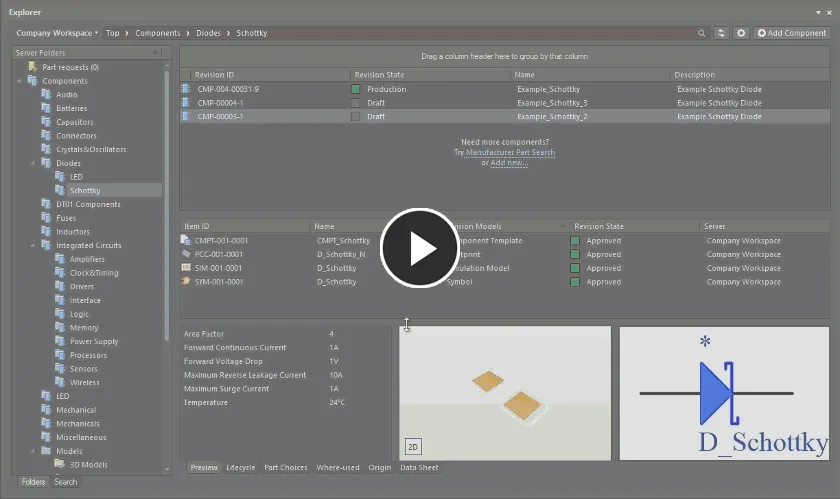Collapse the Models folder node

33,451
